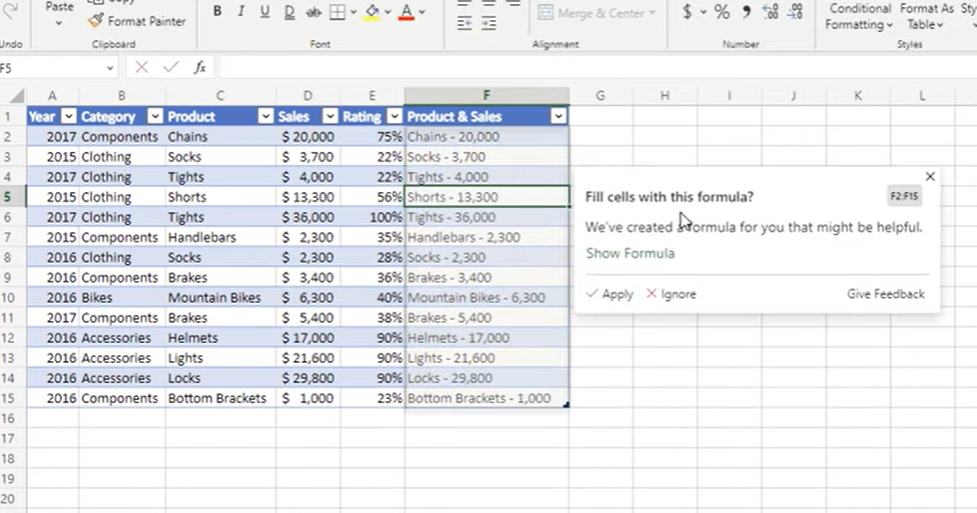
Task: Open the Sales column filter
Action: [330, 116]
